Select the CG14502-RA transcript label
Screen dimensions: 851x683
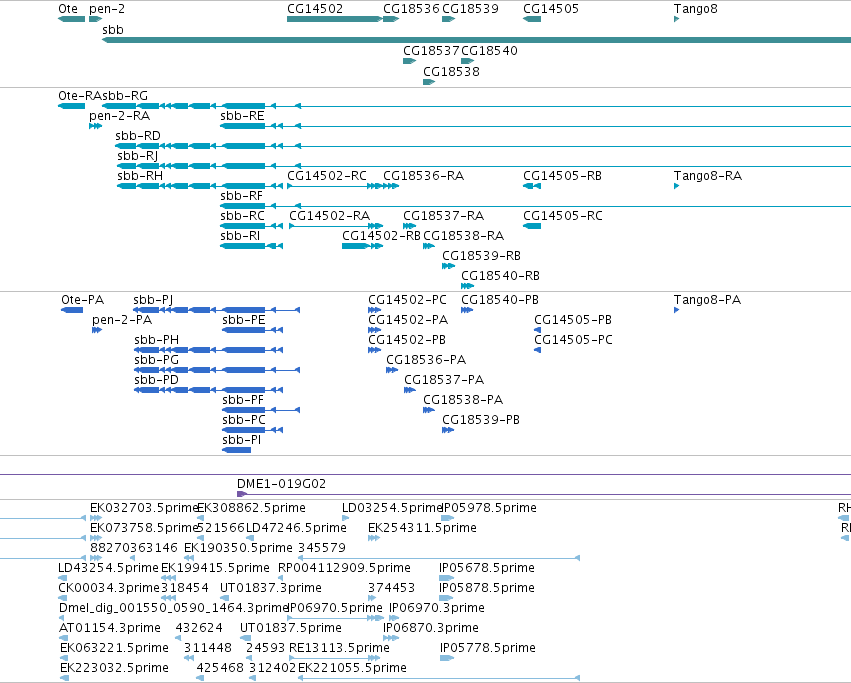[330, 216]
